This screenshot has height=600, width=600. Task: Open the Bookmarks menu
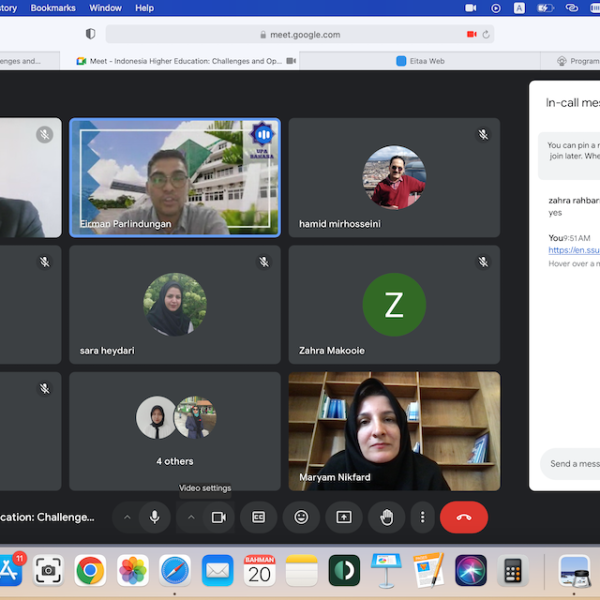click(52, 8)
